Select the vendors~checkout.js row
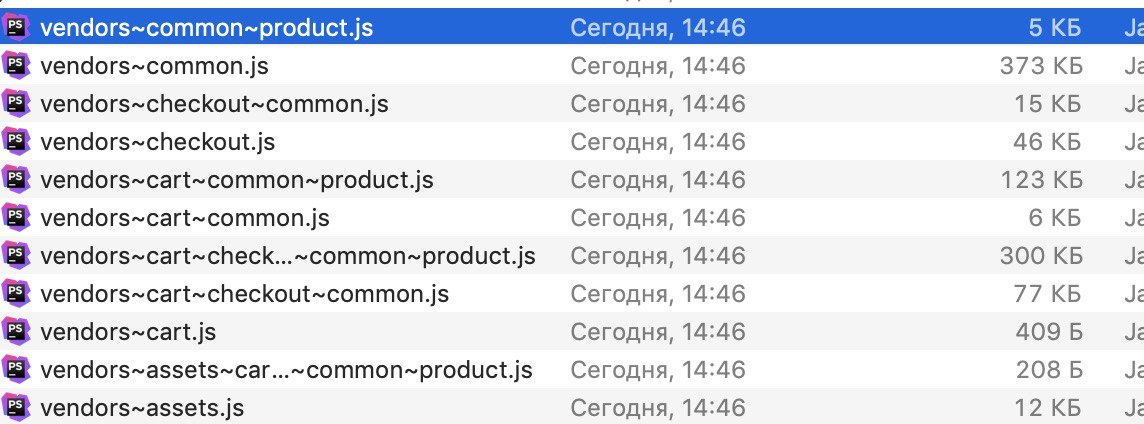This screenshot has width=1144, height=424. coord(572,142)
